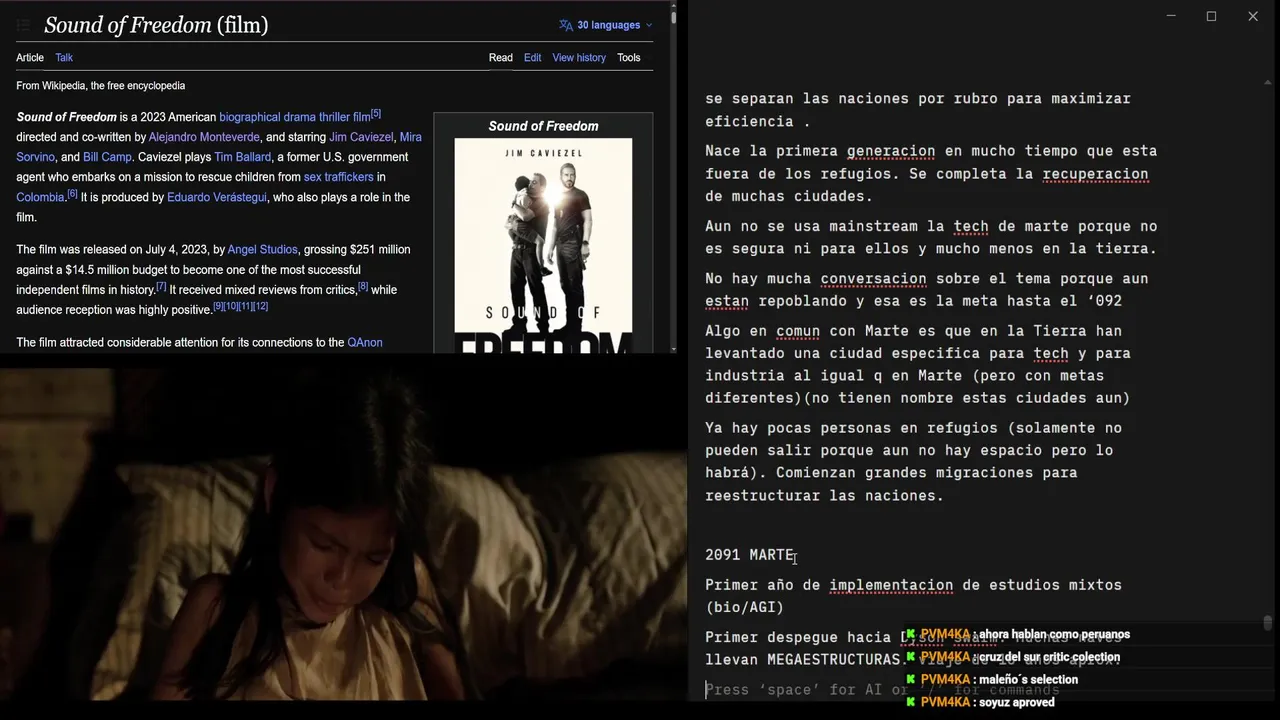Click citation reference [5]
Viewport: 1280px width, 720px height.
point(376,114)
